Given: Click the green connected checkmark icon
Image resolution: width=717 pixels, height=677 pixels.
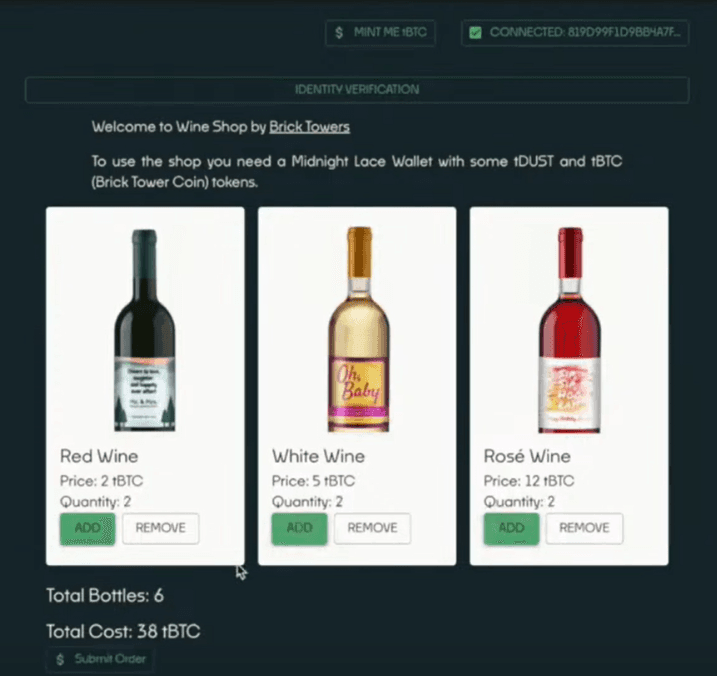Looking at the screenshot, I should (475, 33).
